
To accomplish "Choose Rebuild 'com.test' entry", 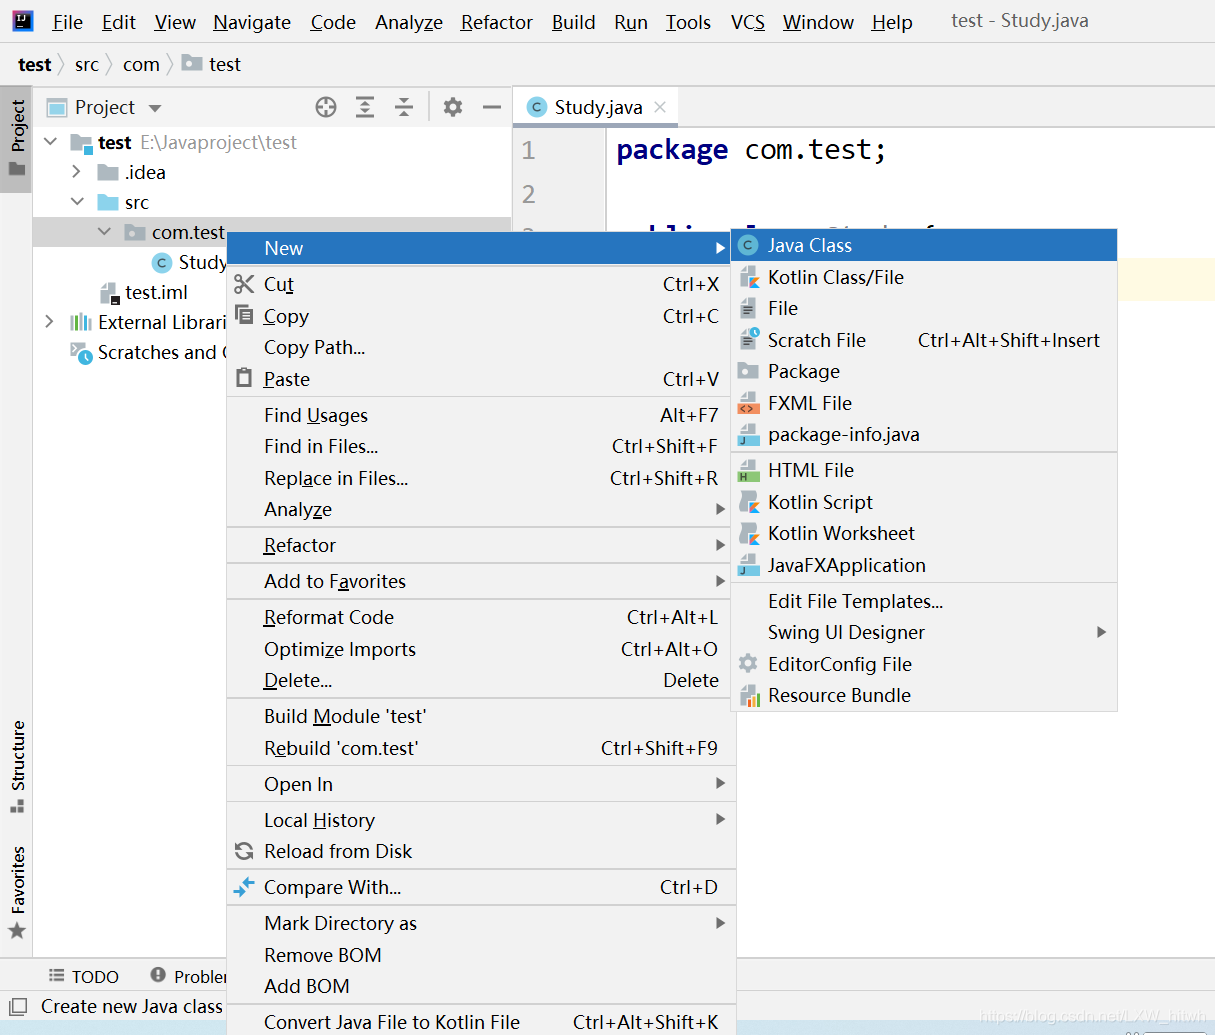I will pos(481,748).
